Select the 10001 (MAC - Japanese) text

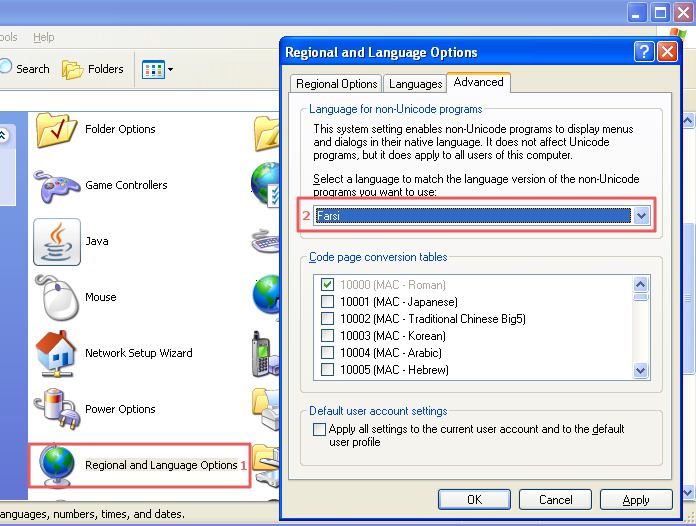click(399, 302)
